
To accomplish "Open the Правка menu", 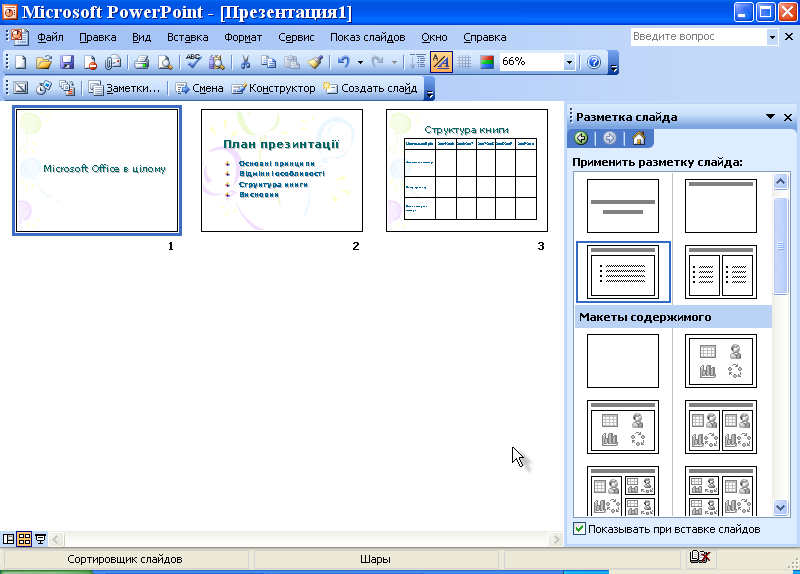I will 97,37.
